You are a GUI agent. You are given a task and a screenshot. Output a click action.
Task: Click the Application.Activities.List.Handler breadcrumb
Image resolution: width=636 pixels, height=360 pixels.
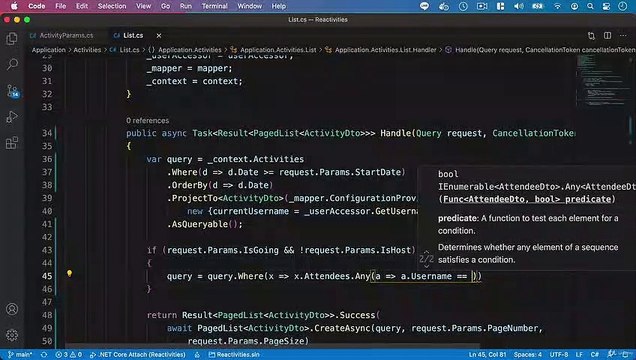click(x=381, y=50)
